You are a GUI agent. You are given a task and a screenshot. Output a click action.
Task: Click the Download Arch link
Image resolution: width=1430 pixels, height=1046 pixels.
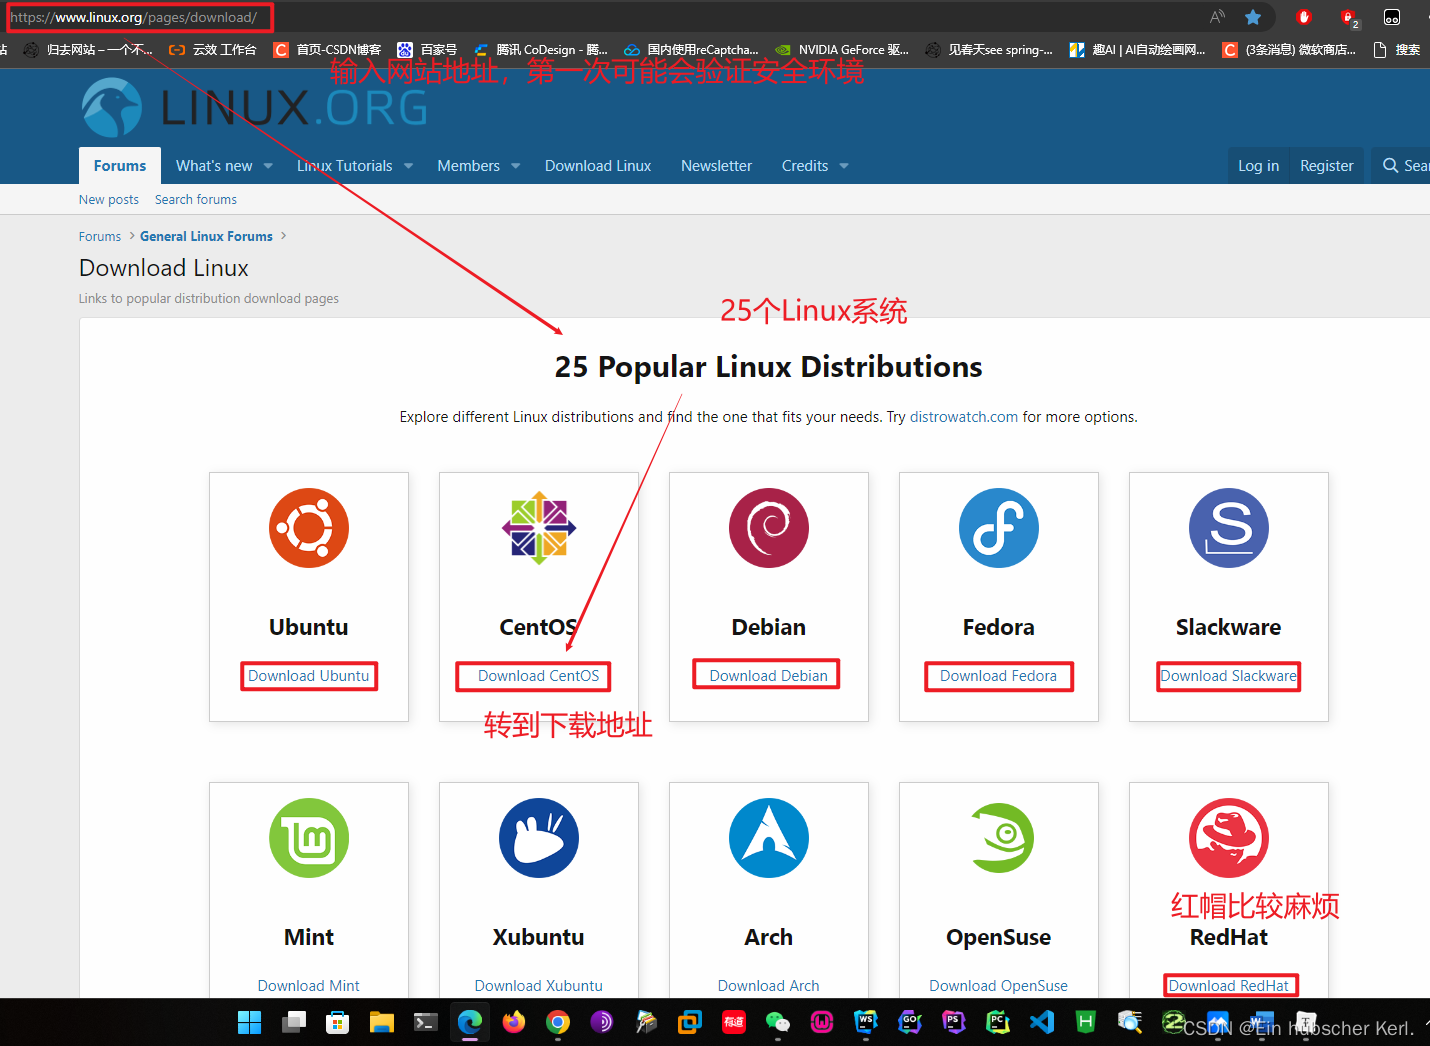(769, 986)
